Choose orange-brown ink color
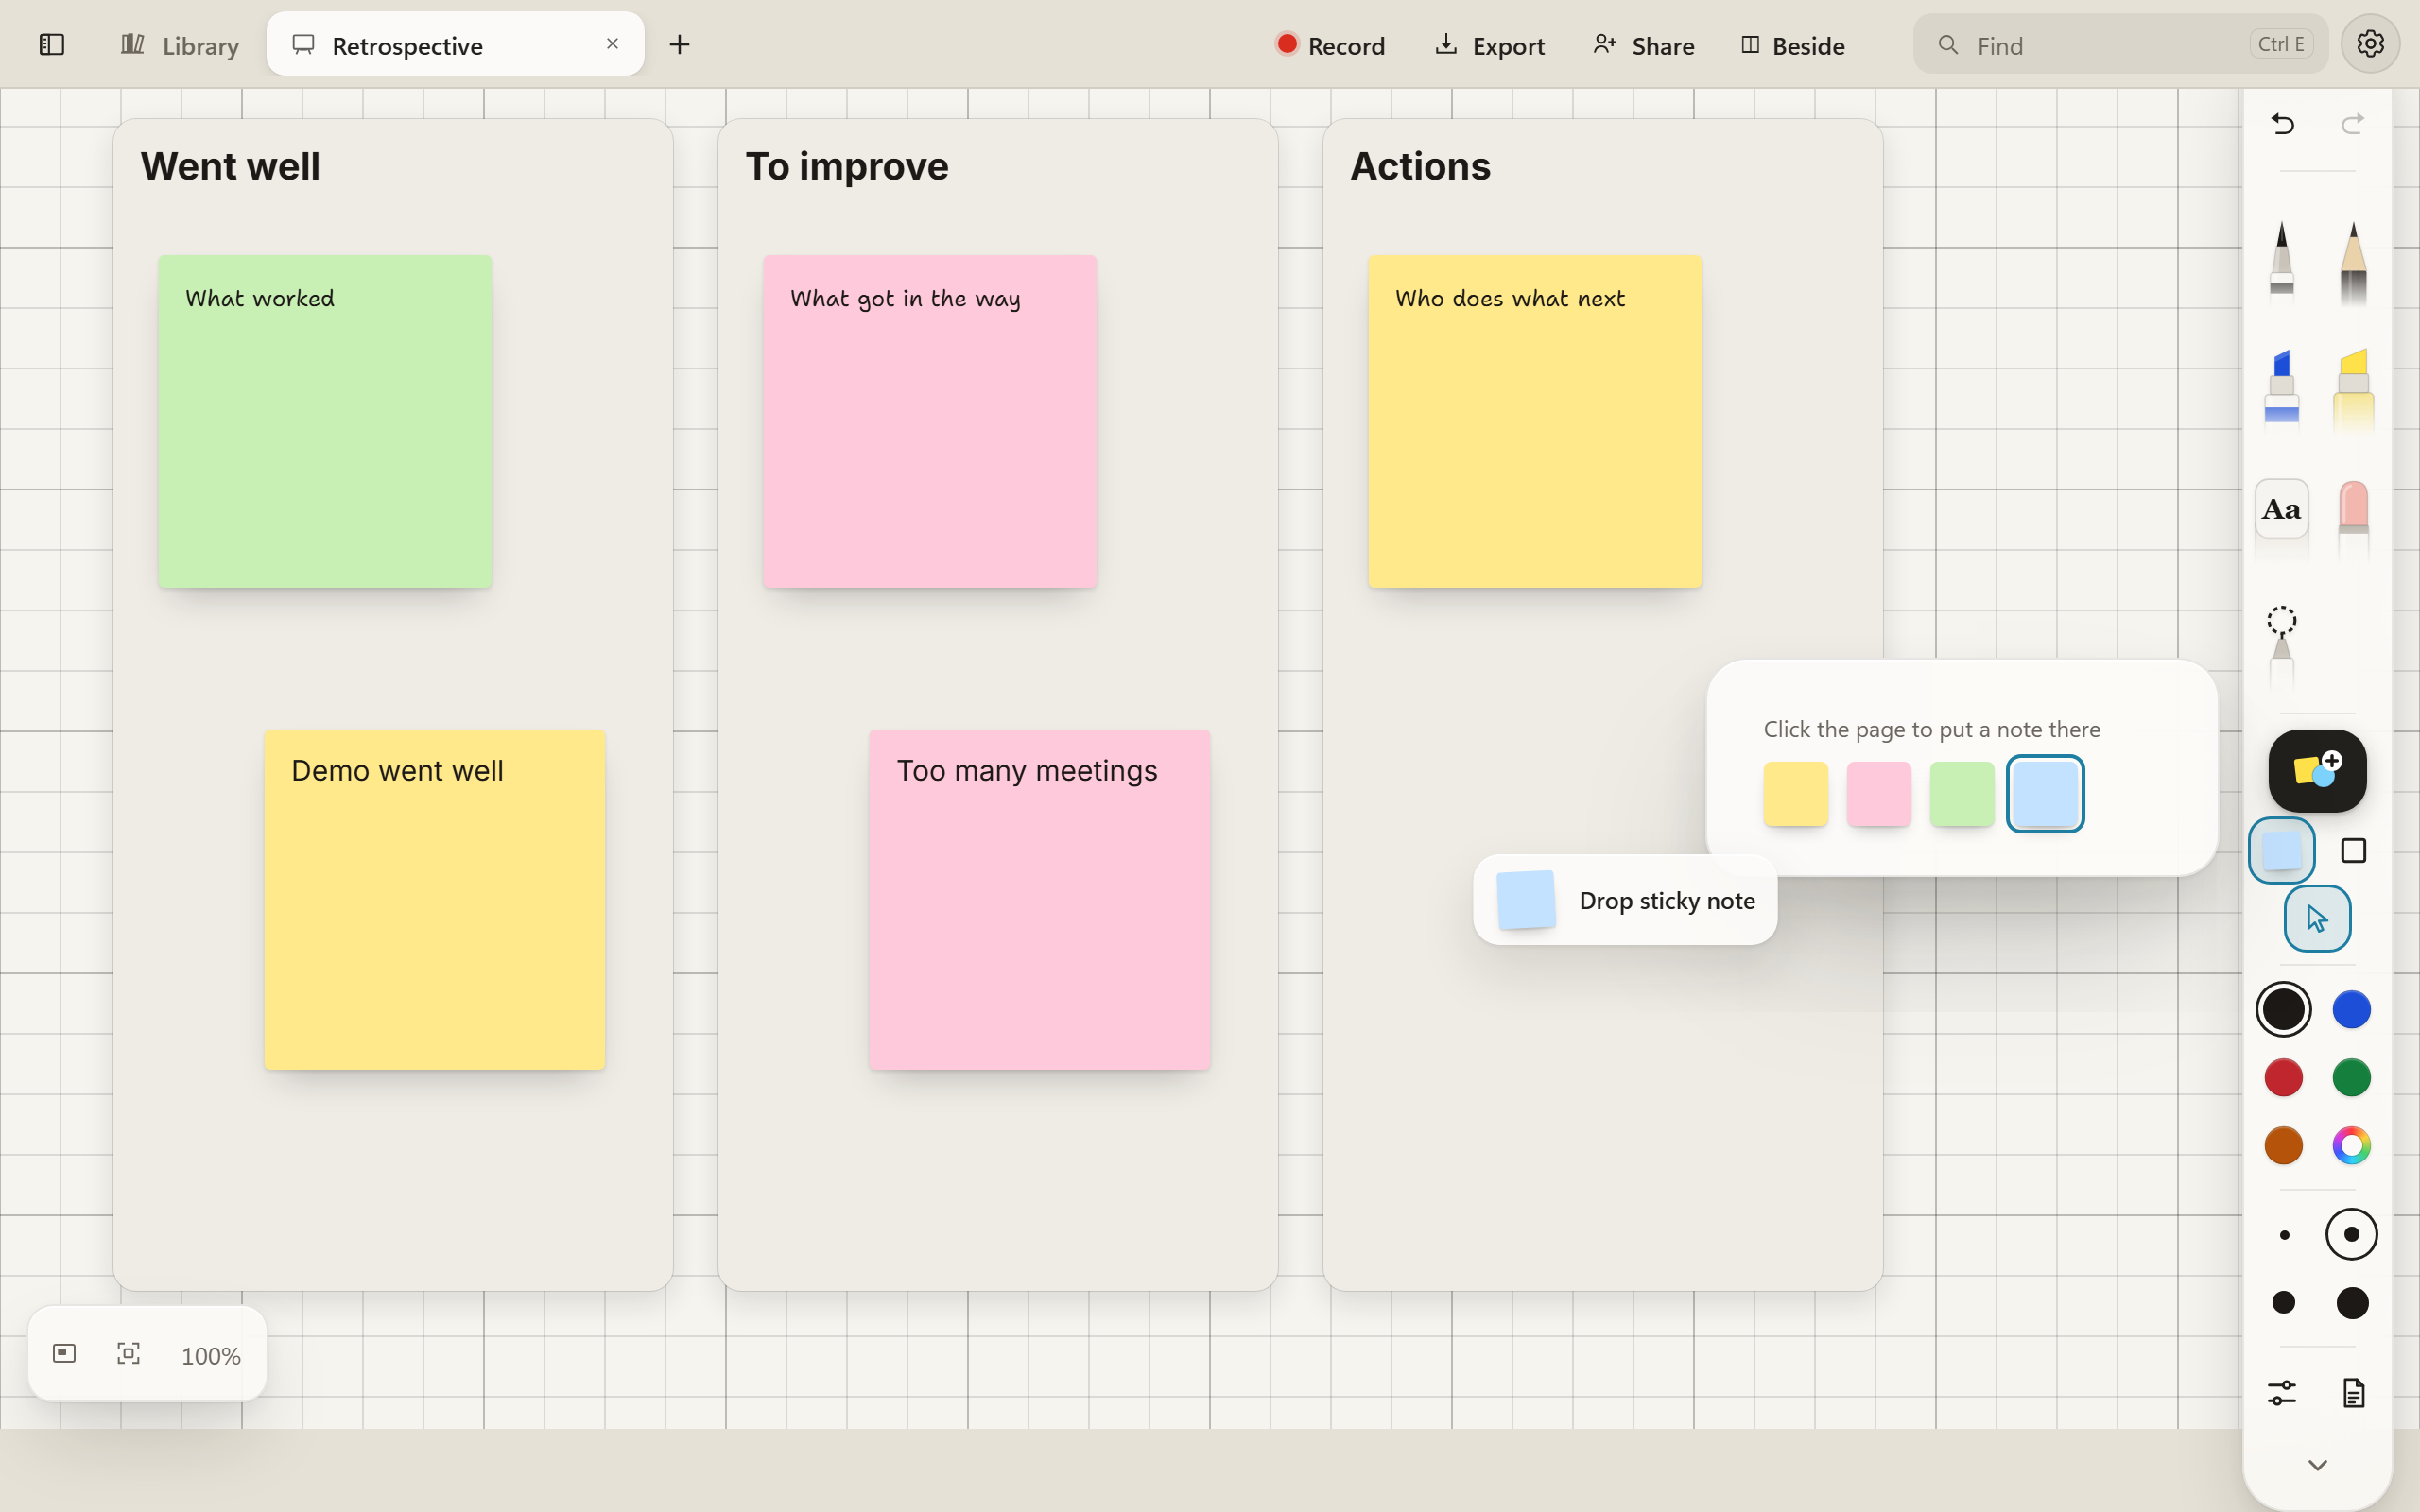The height and width of the screenshot is (1512, 2420). [x=2283, y=1146]
